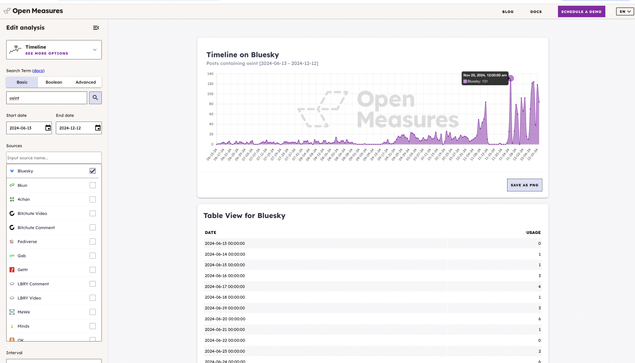This screenshot has width=635, height=363.
Task: Open the EN language dropdown
Action: (624, 11)
